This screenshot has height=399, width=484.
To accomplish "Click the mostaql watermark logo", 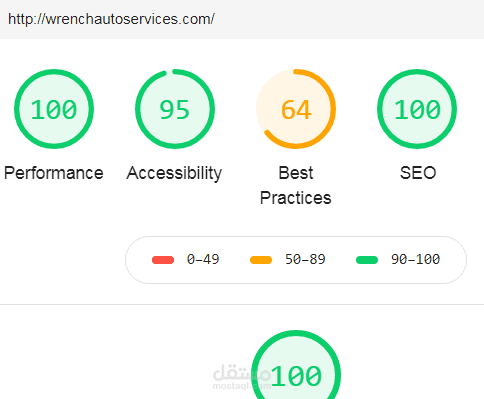I will pyautogui.click(x=242, y=377).
